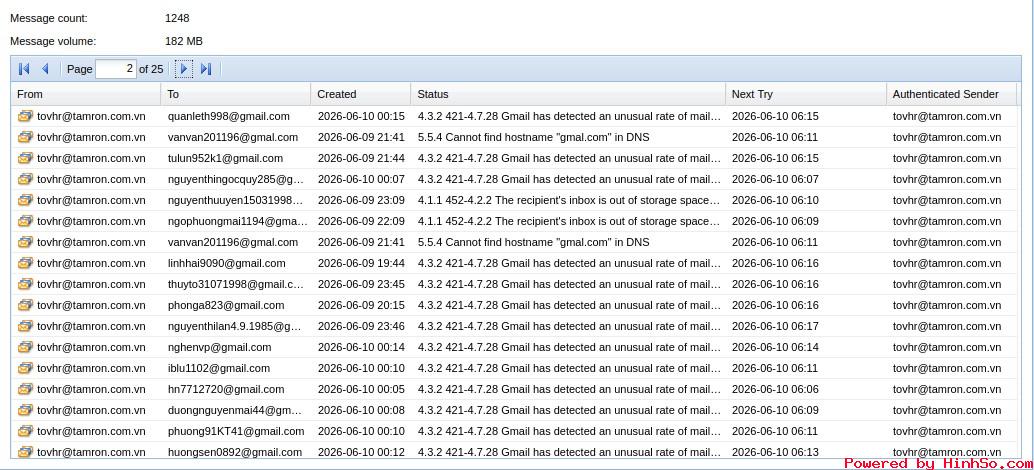Select recipient hn7712720@gmail.com
Viewport: 1034px width, 470px height.
pos(226,389)
